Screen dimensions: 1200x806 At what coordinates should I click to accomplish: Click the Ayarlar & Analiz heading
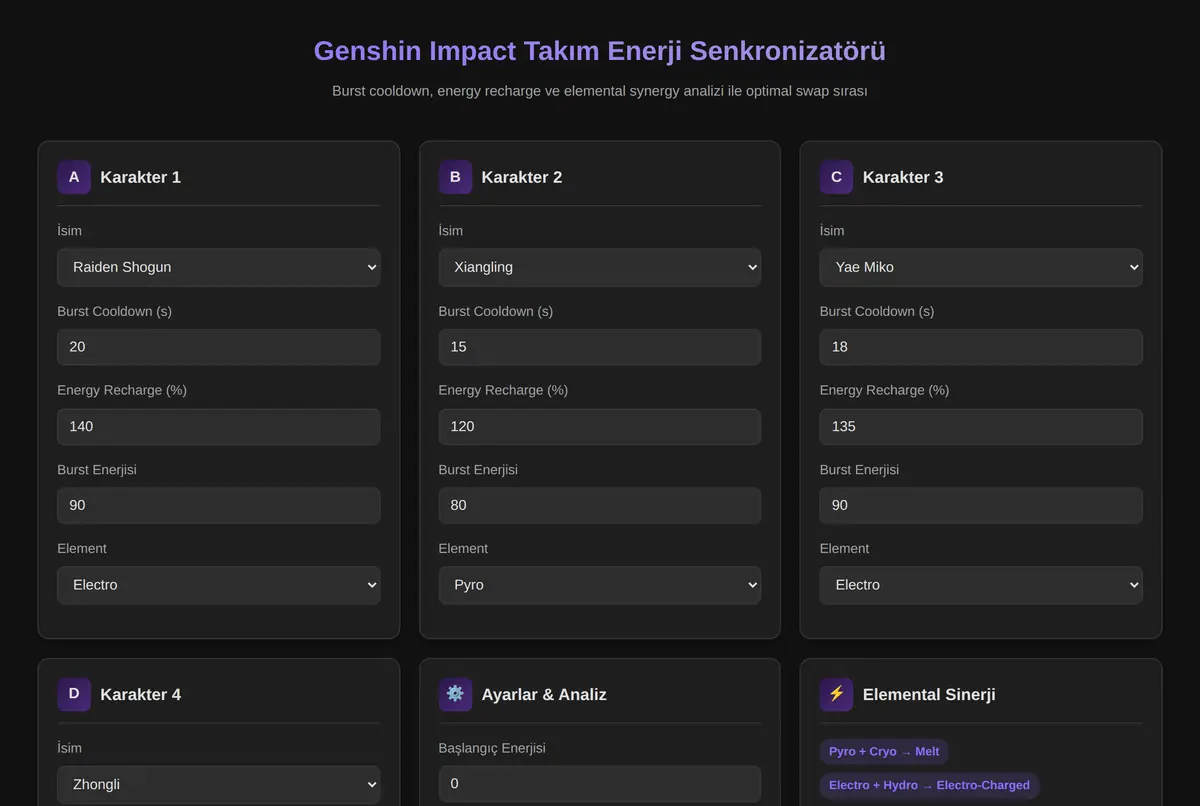click(544, 694)
